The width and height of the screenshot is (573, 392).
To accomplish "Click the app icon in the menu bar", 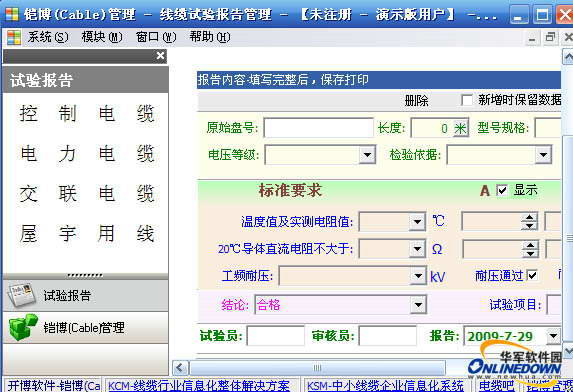I will coord(14,37).
